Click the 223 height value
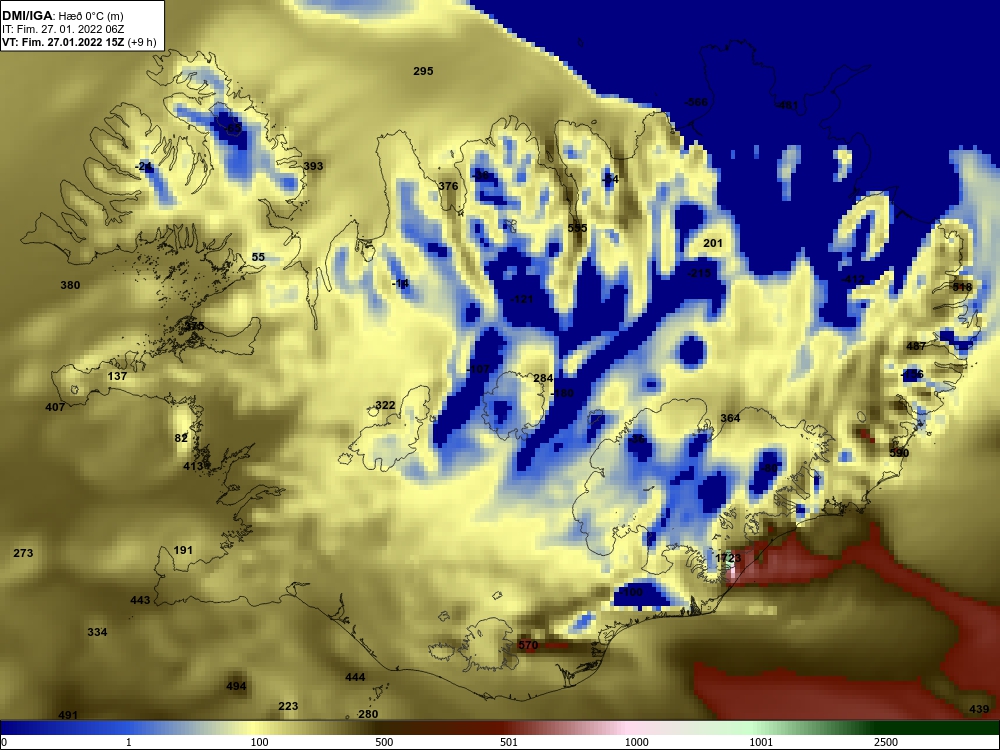 click(x=288, y=706)
